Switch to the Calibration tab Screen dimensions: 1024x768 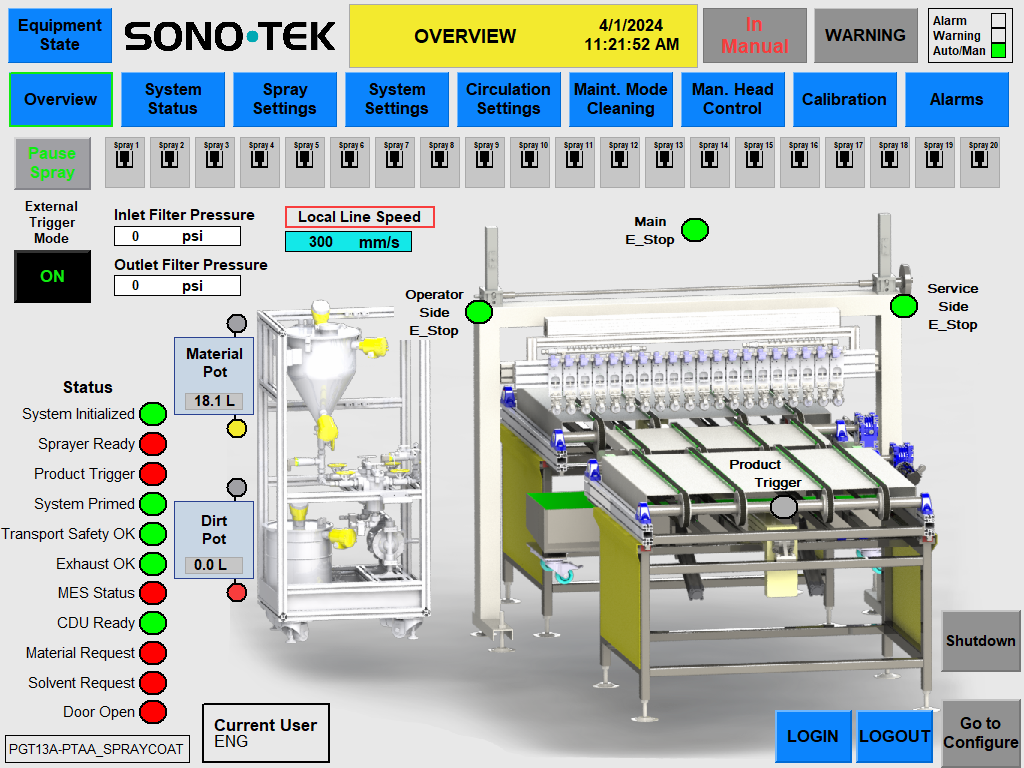pos(844,99)
